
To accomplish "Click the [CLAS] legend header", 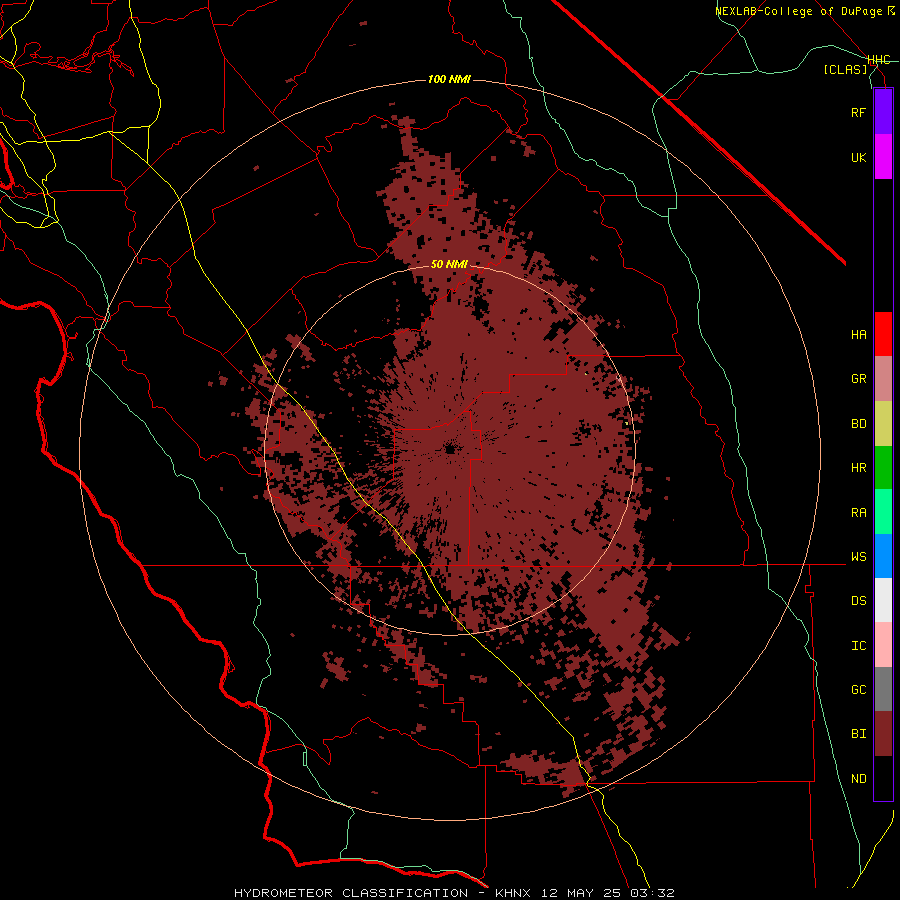I will pos(845,69).
